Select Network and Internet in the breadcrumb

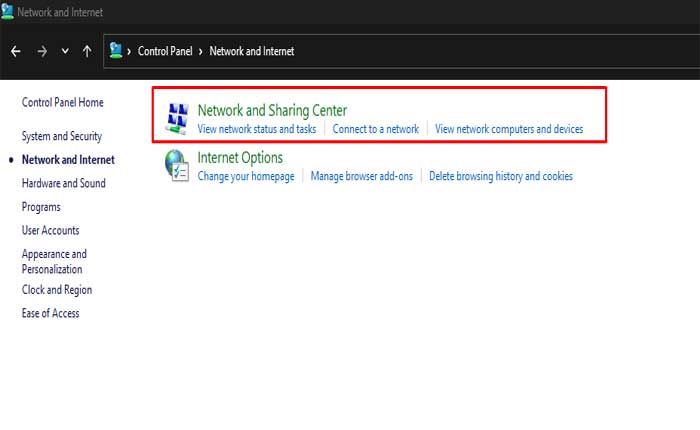(x=252, y=51)
